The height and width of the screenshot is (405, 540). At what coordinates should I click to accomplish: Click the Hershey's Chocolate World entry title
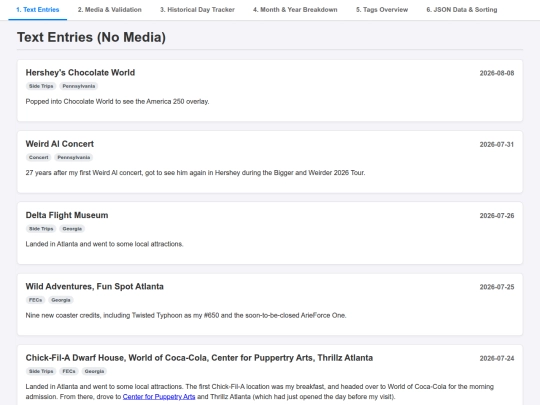80,73
